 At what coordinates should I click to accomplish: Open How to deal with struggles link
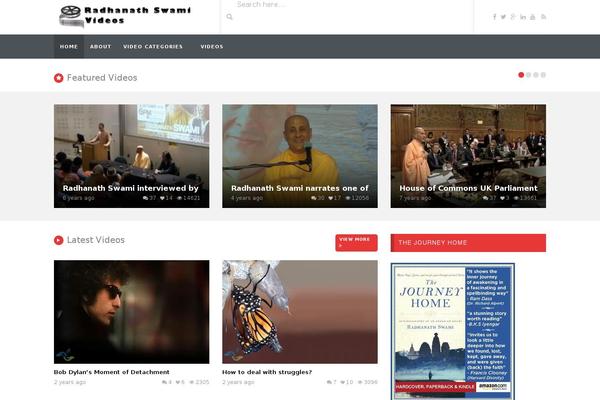click(x=267, y=372)
